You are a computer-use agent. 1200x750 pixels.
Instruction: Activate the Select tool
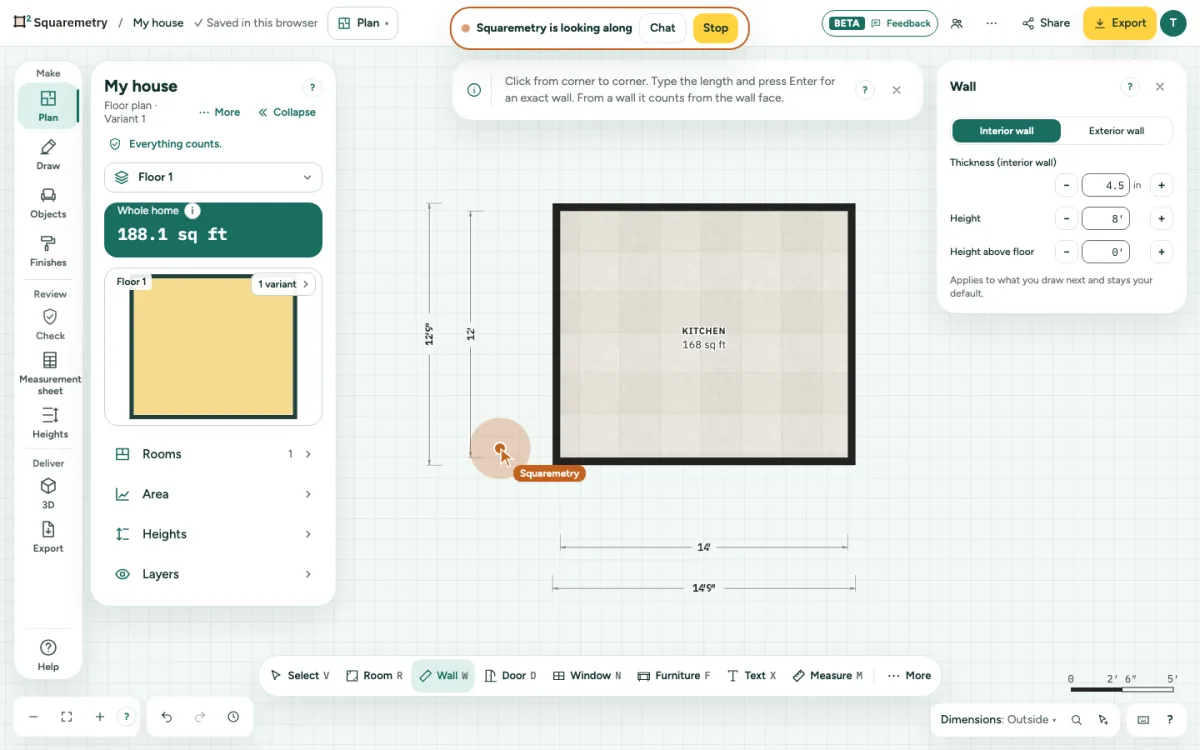[x=300, y=676]
